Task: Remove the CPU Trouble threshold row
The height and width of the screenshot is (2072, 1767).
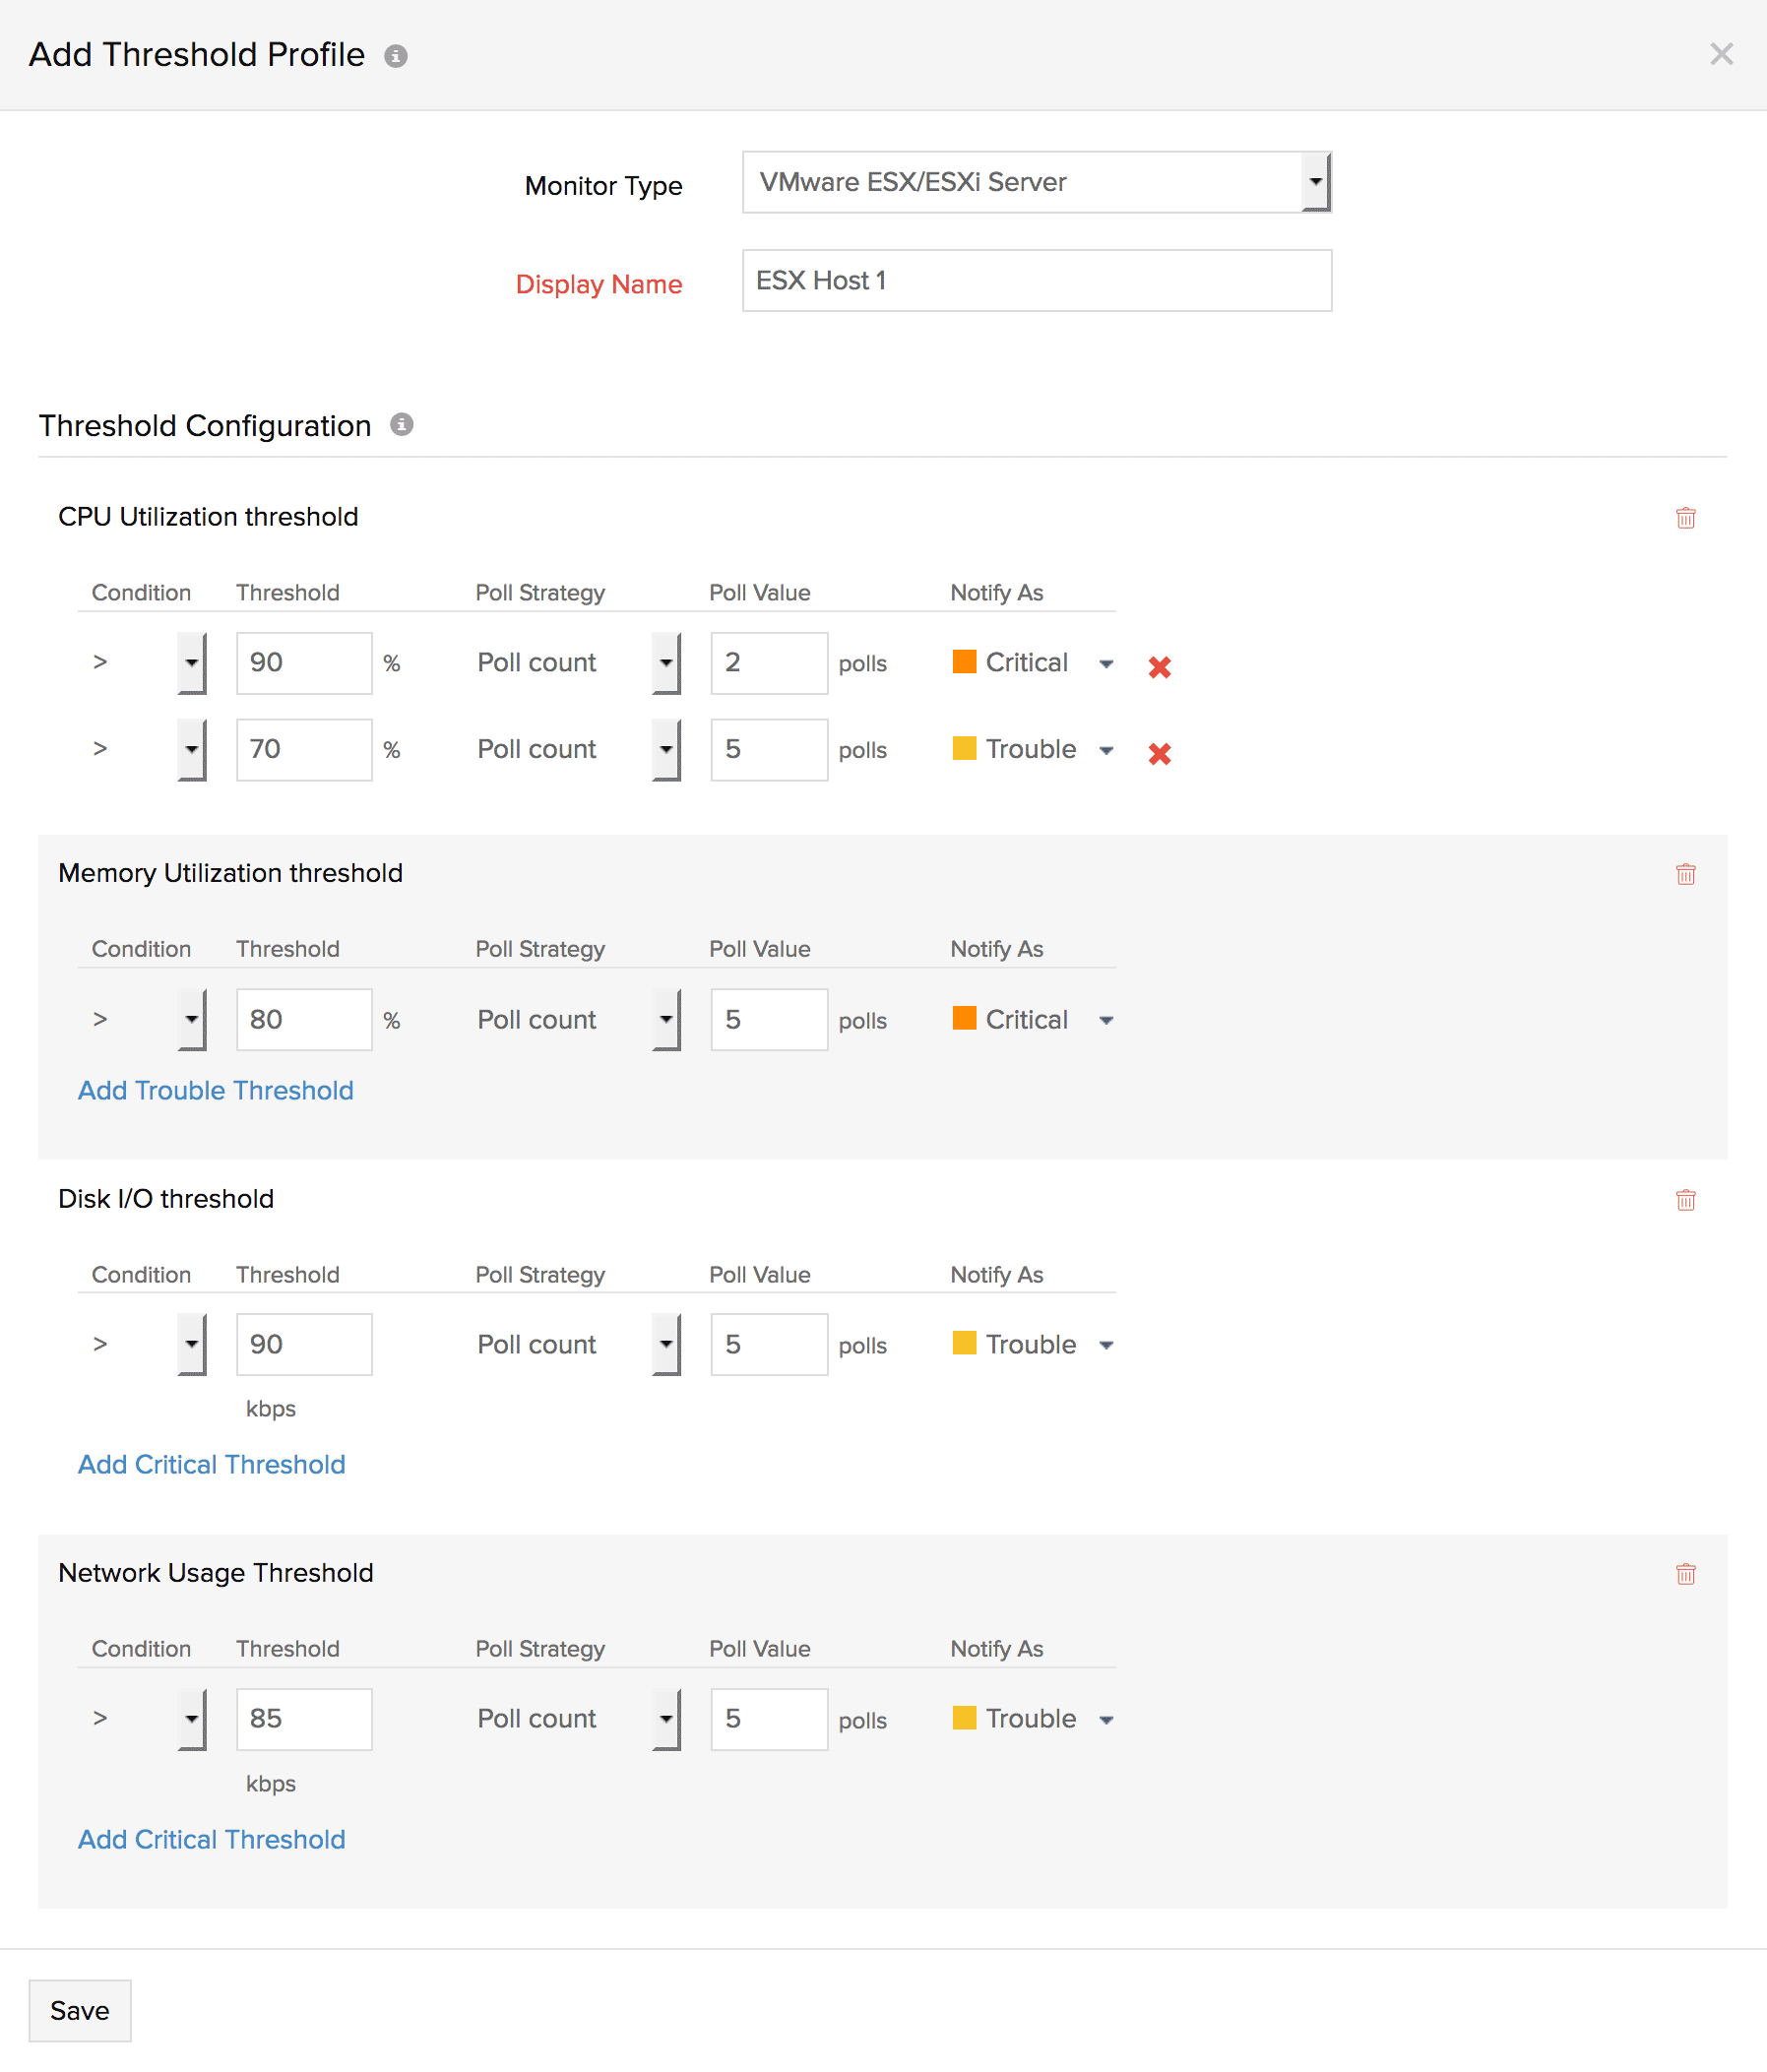Action: (1159, 753)
